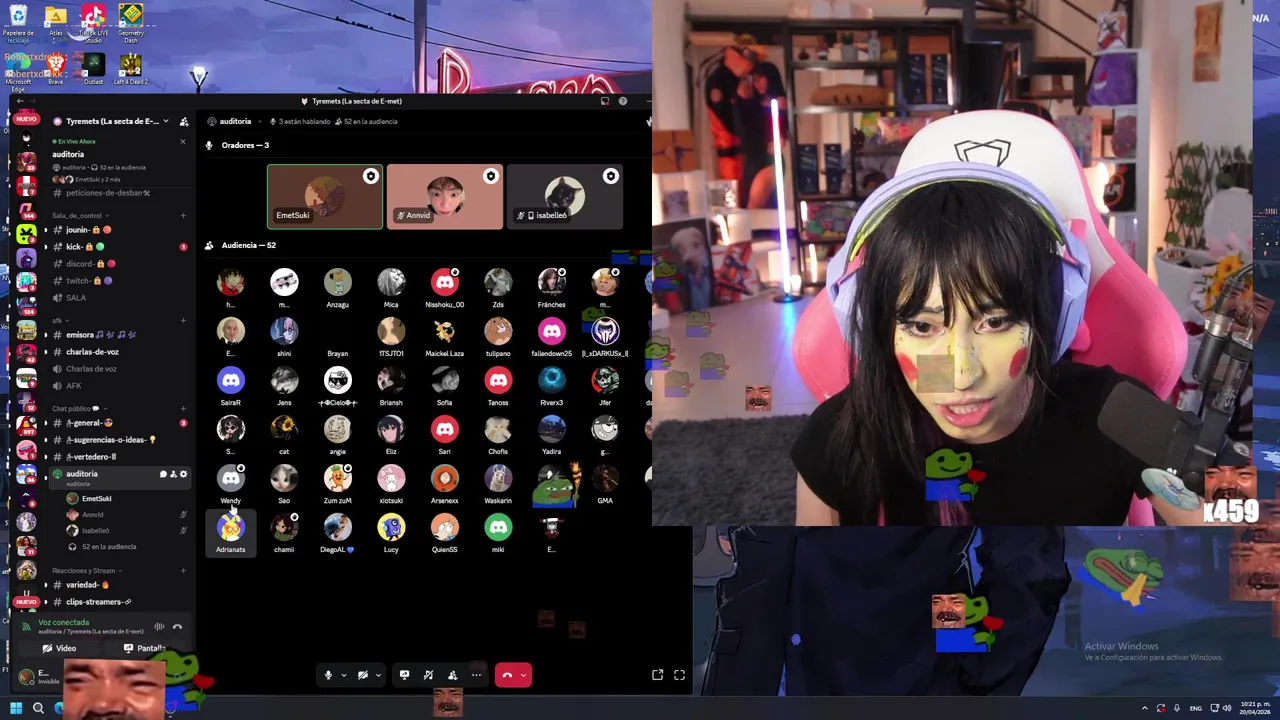The height and width of the screenshot is (720, 1280).
Task: Close the En Vivo Ahora banner
Action: pos(182,141)
